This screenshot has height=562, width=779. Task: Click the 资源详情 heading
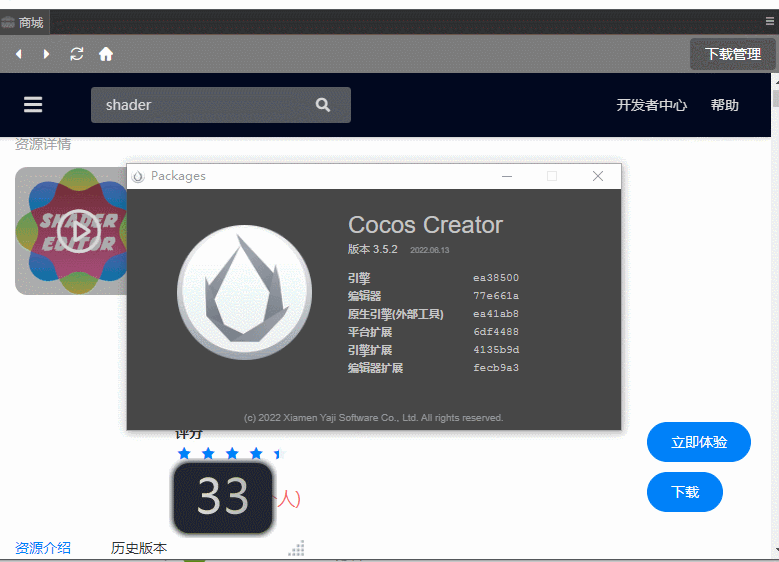point(43,144)
